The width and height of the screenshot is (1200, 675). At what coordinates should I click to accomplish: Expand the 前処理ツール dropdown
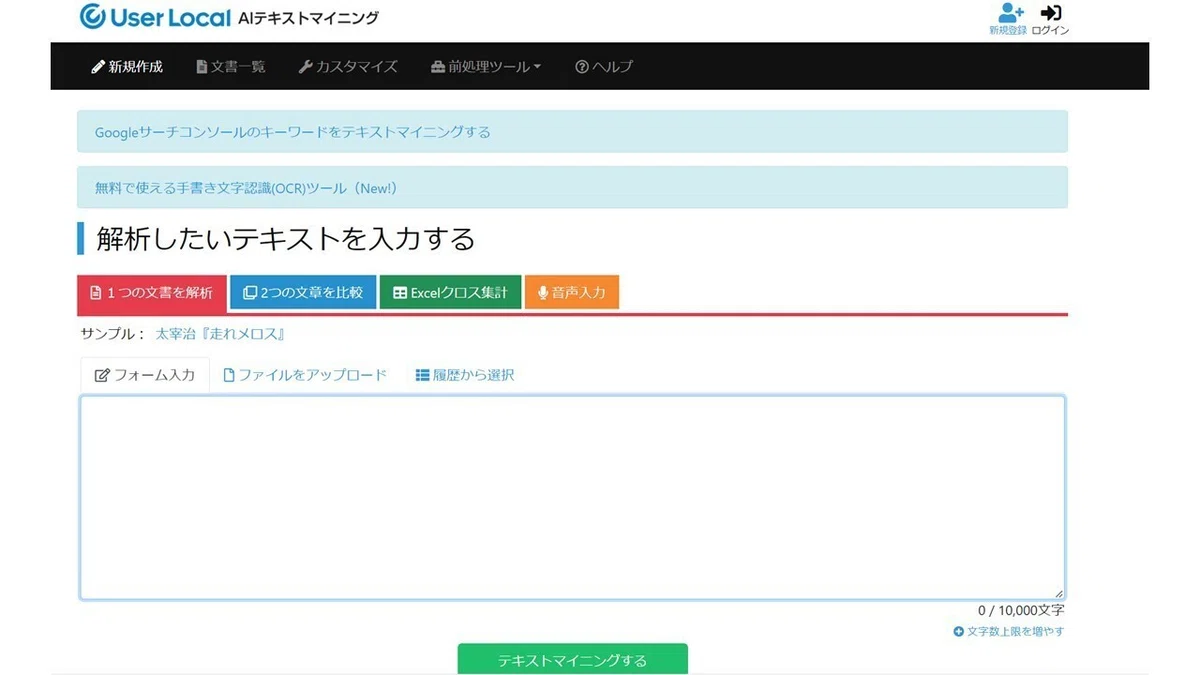click(x=486, y=67)
